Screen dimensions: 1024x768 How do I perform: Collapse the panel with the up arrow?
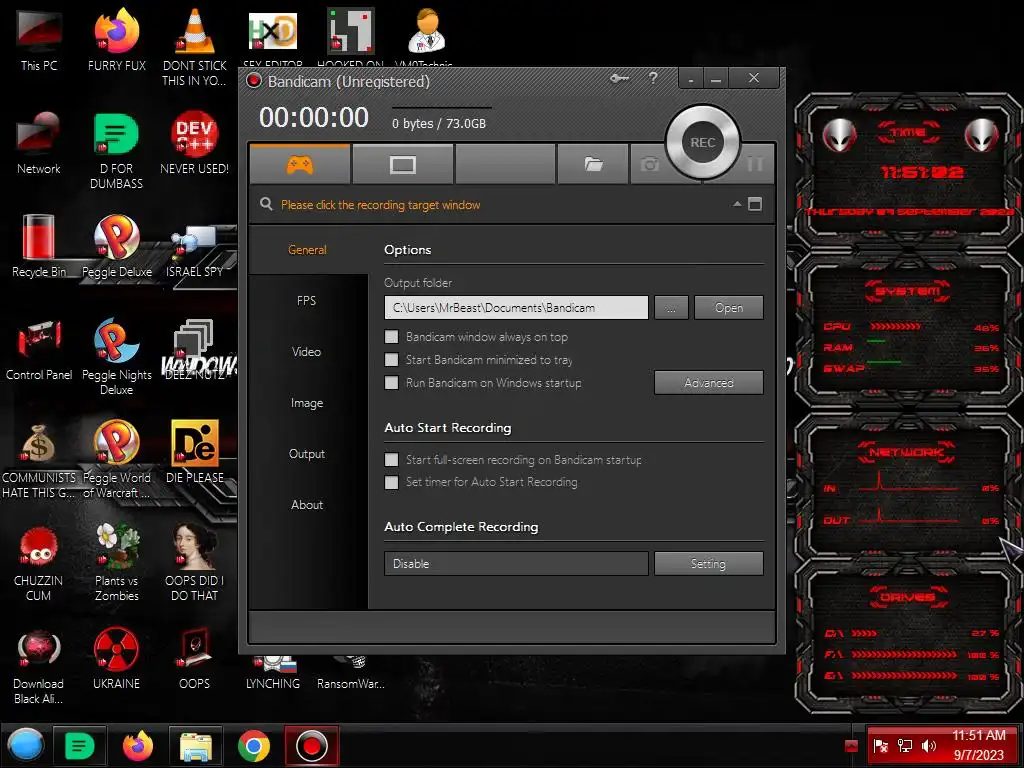click(737, 204)
